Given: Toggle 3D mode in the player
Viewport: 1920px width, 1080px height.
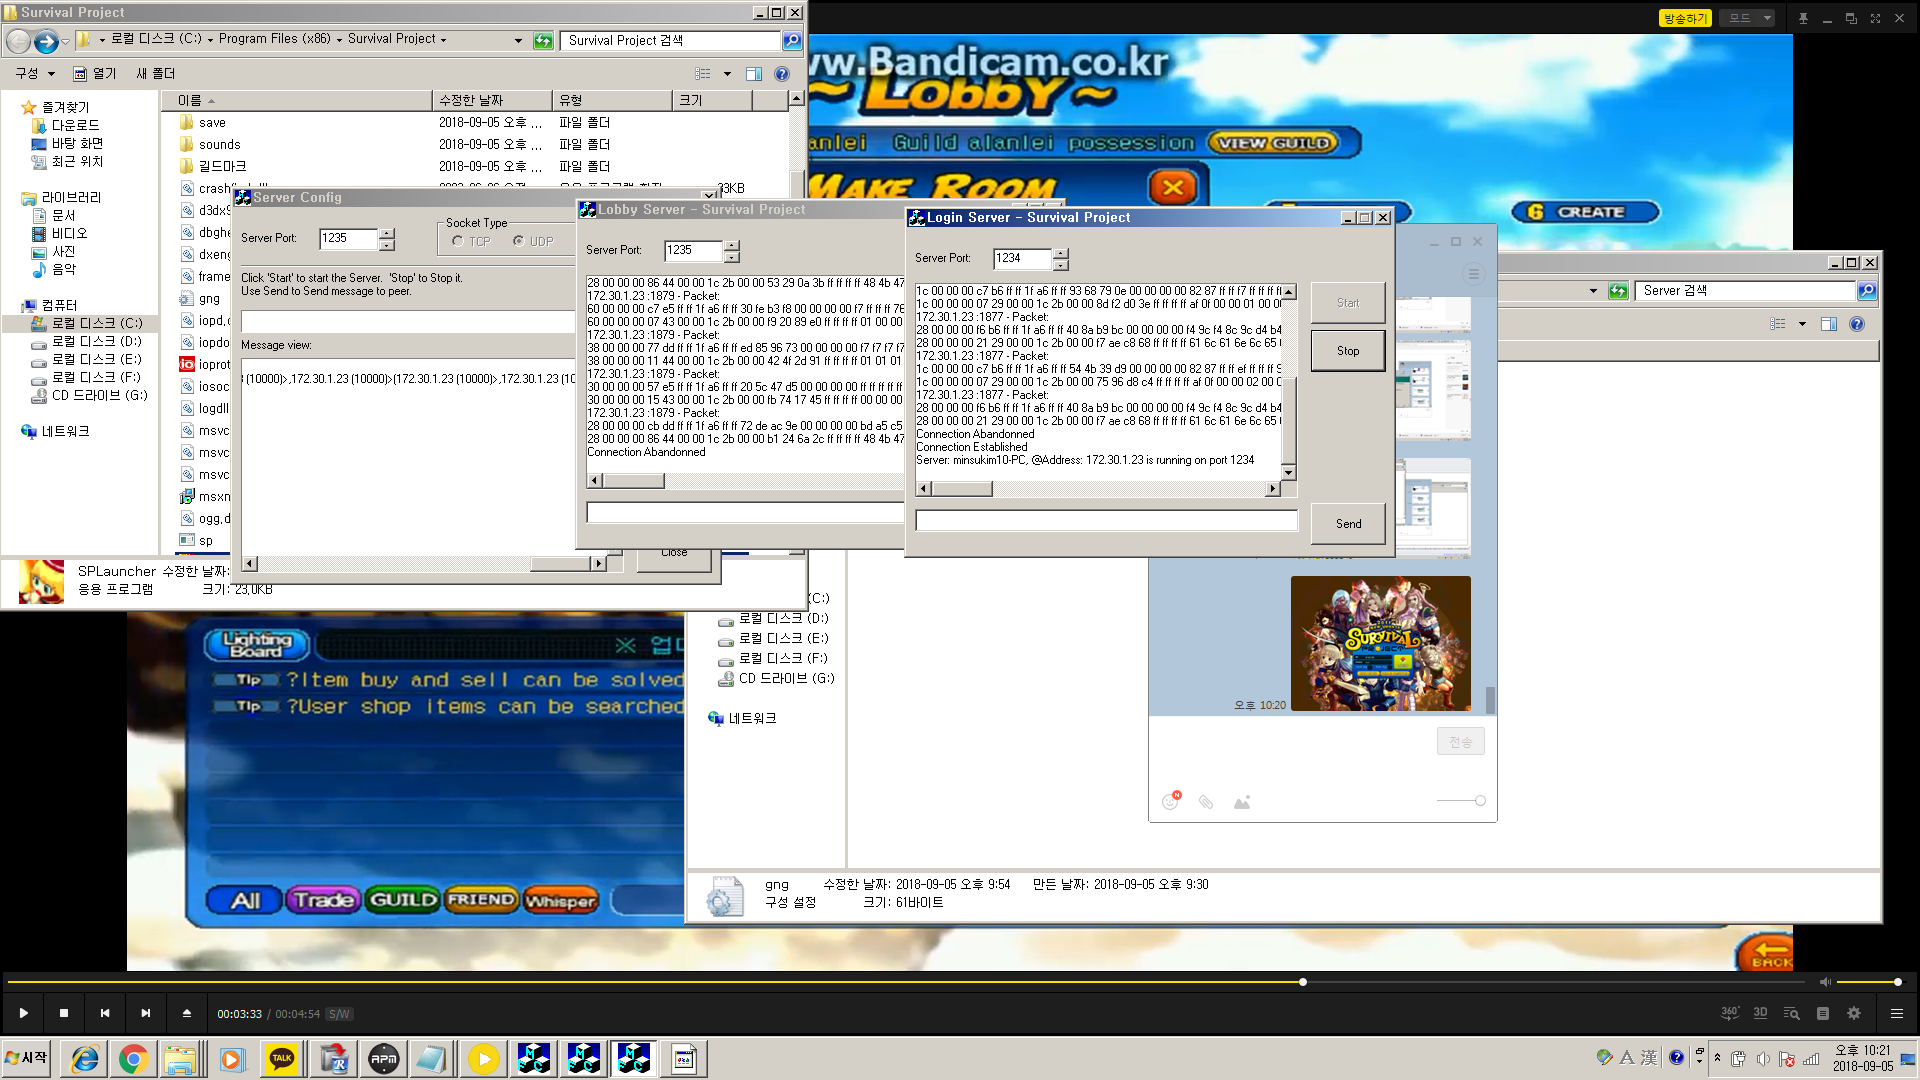Looking at the screenshot, I should coord(1760,1013).
